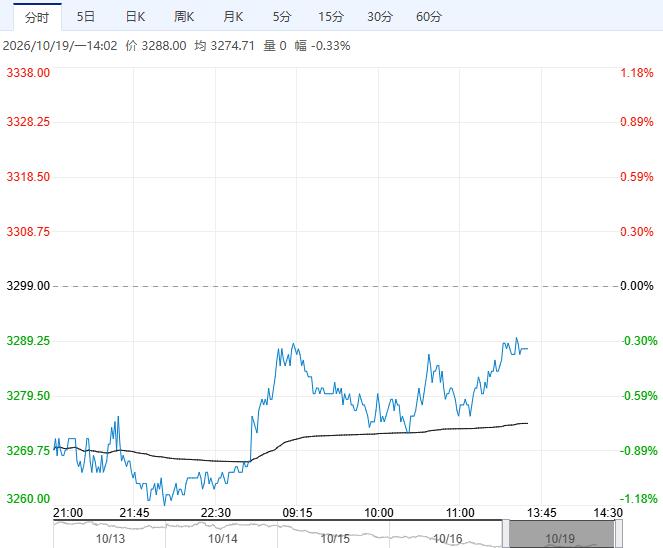Click the 10:00 time axis label

coord(379,513)
